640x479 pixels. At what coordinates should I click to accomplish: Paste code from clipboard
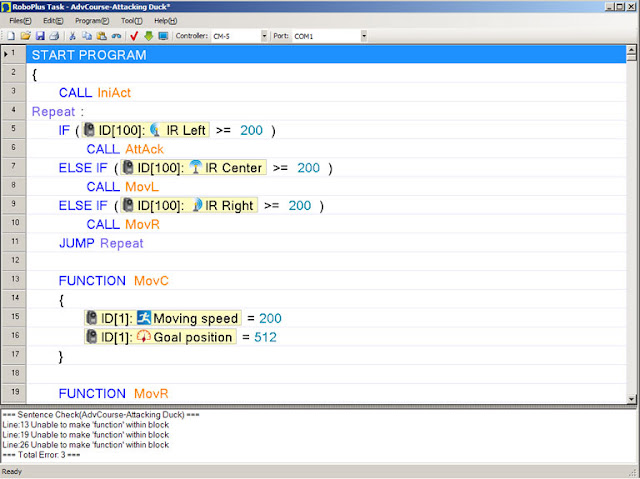(x=101, y=36)
